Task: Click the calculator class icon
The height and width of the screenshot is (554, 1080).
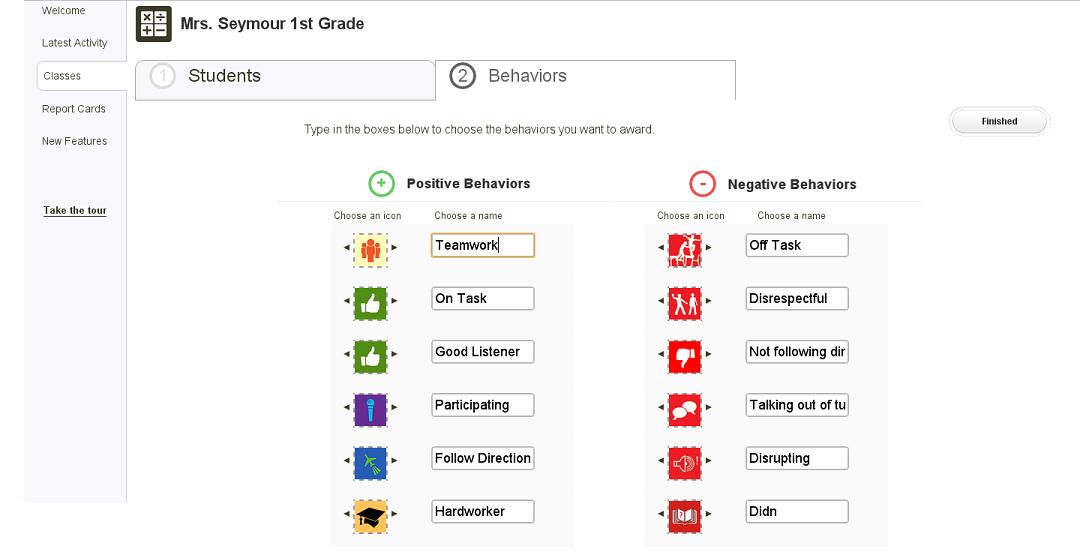Action: 154,24
